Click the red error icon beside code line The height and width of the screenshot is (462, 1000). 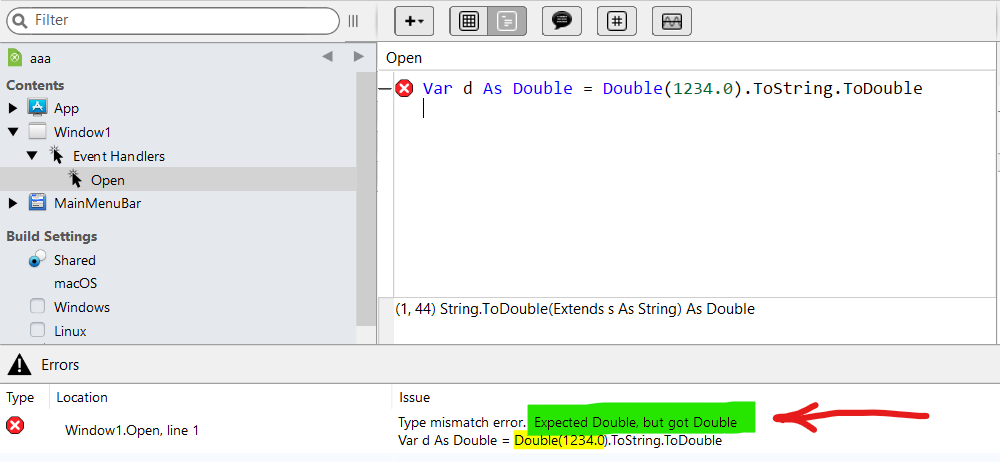tap(404, 88)
